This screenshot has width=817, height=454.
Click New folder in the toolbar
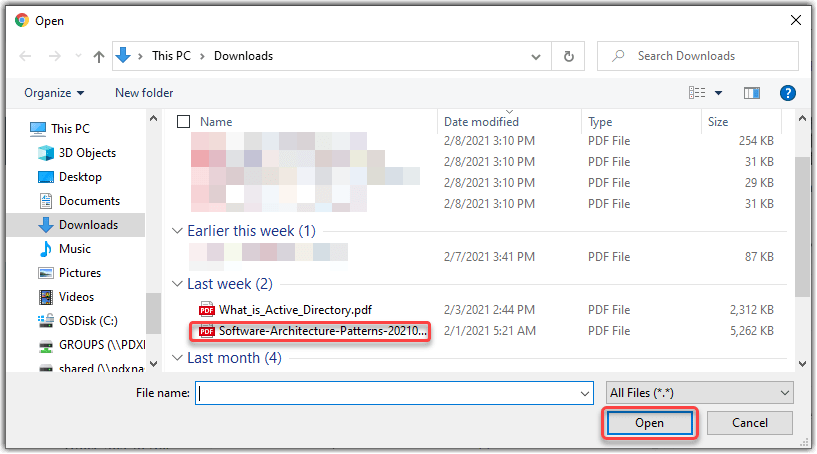point(144,93)
